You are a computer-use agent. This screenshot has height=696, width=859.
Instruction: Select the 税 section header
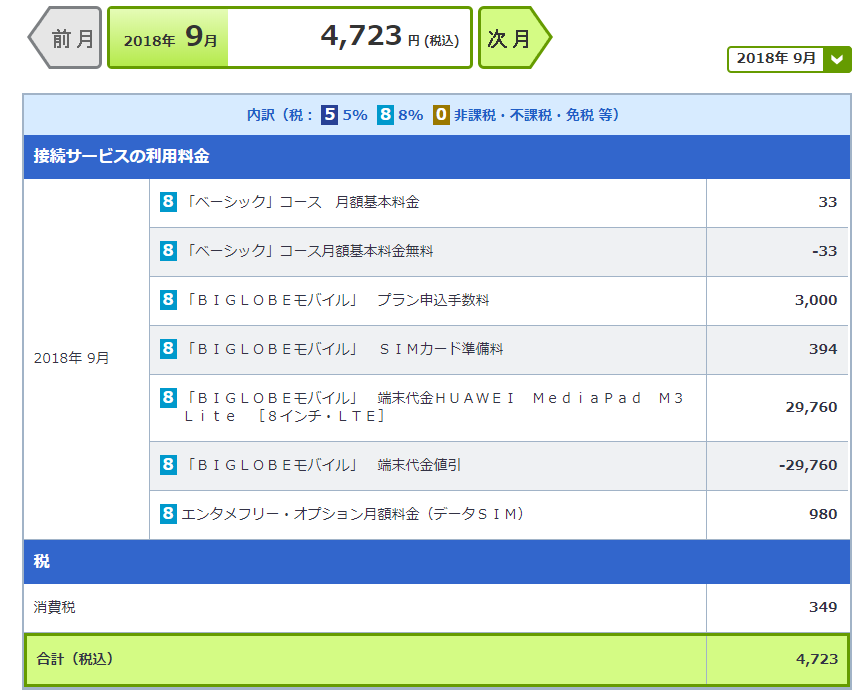[x=42, y=562]
